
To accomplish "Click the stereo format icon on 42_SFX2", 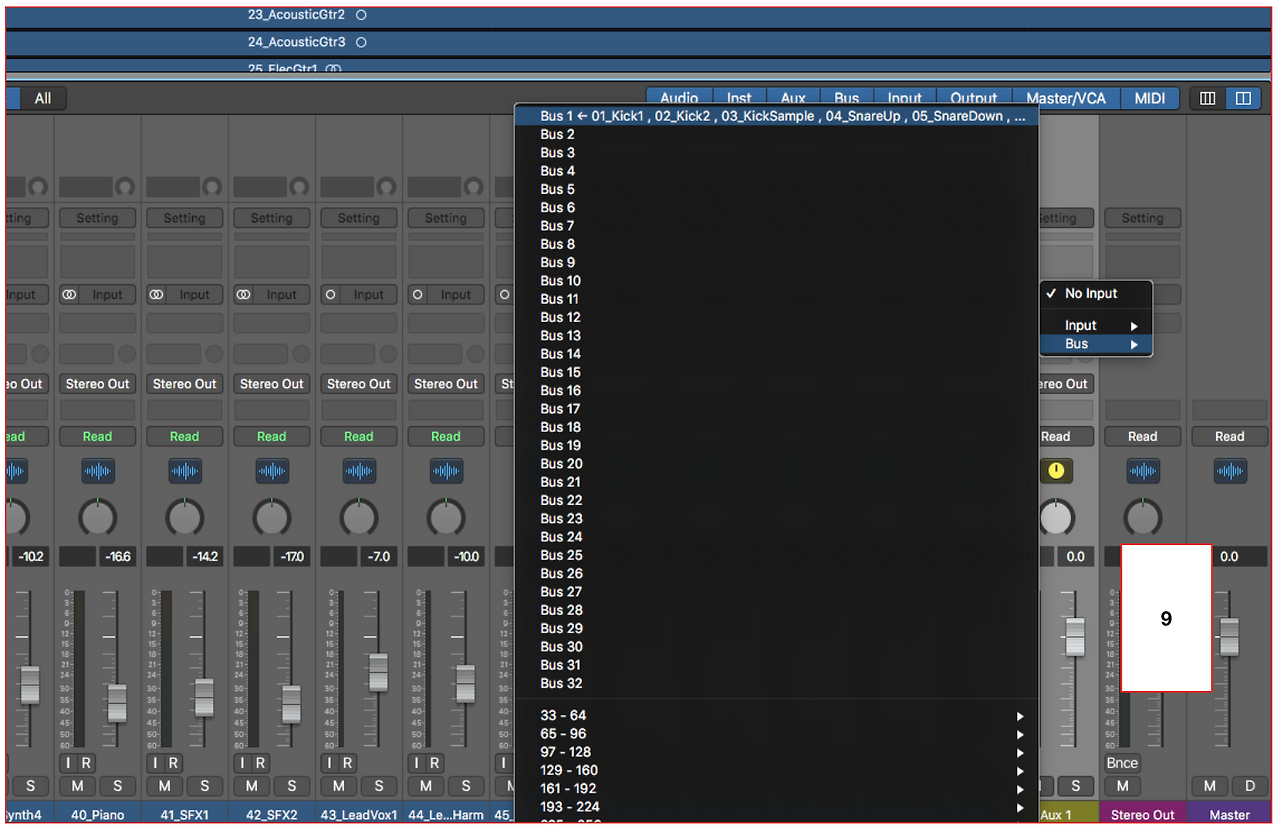I will point(244,295).
